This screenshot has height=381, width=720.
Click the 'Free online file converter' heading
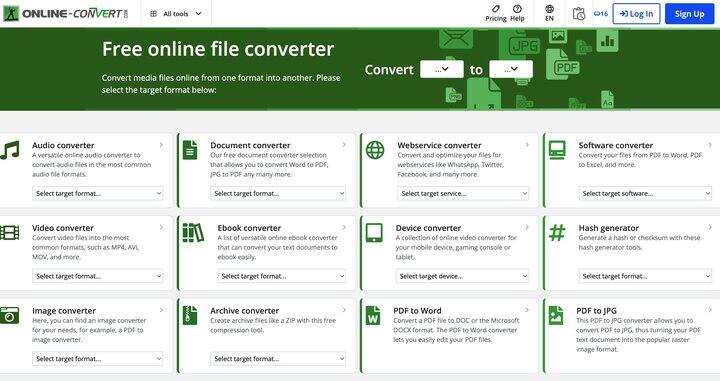point(218,49)
